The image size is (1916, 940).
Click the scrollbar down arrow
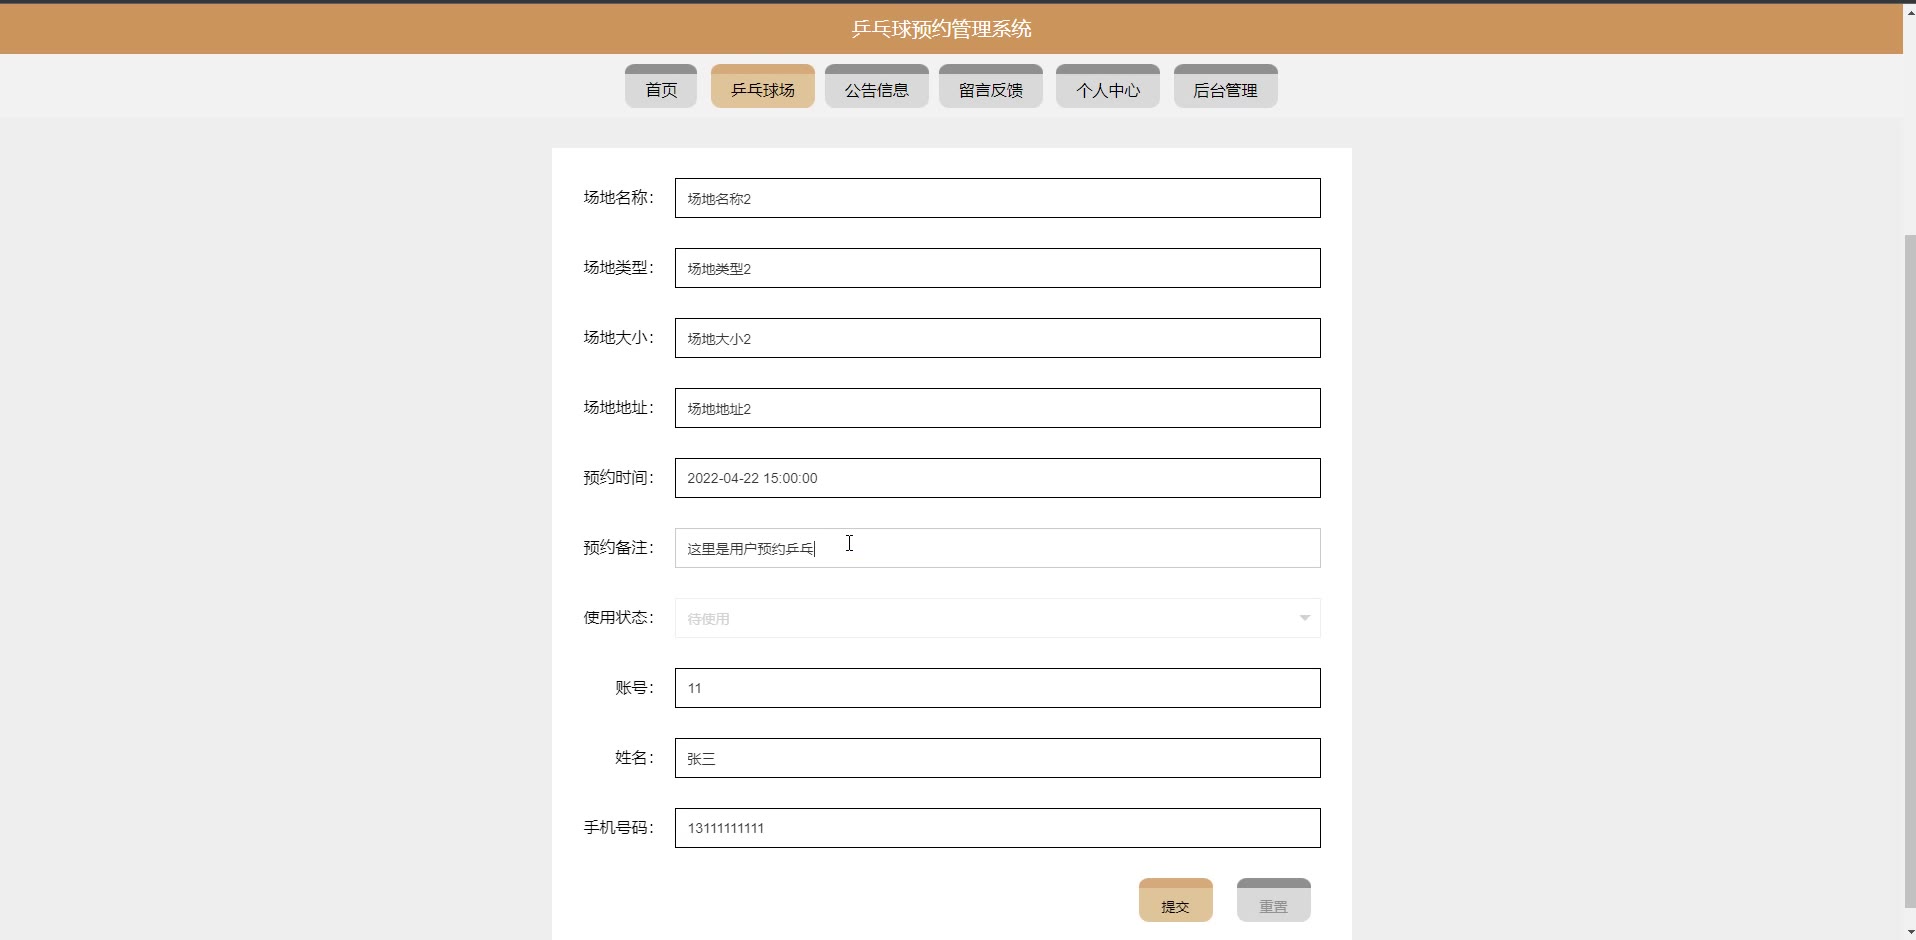[x=1909, y=932]
